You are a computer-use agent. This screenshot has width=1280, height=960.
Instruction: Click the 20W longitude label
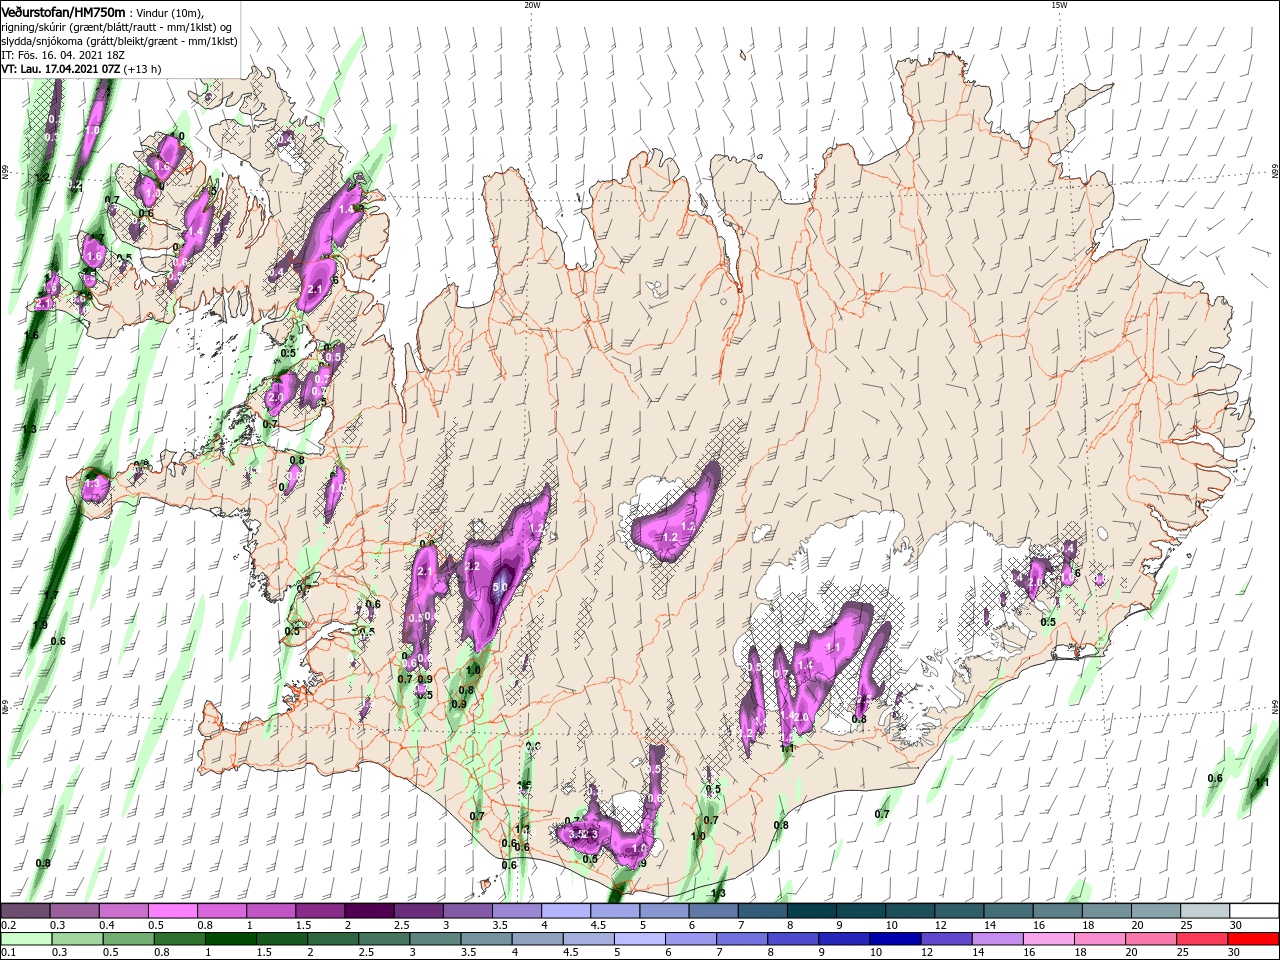532,5
